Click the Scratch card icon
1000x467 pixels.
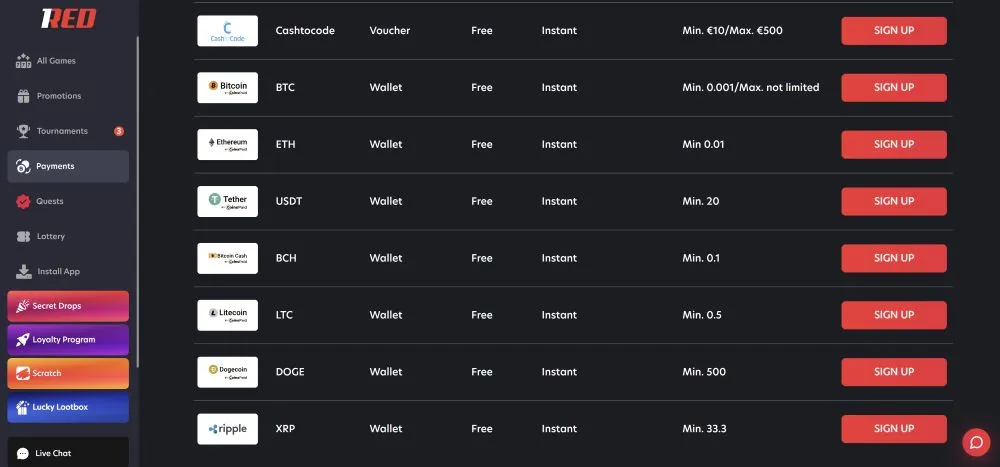point(22,374)
